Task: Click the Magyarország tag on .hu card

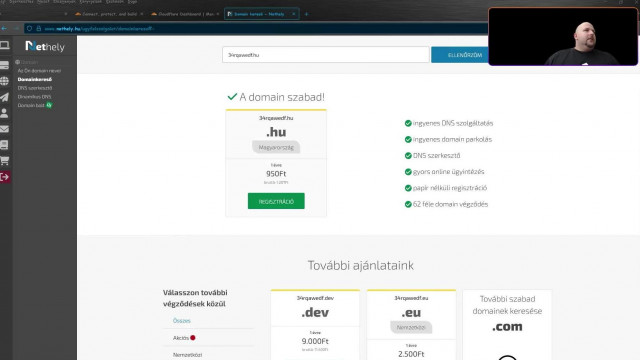Action: 276,147
